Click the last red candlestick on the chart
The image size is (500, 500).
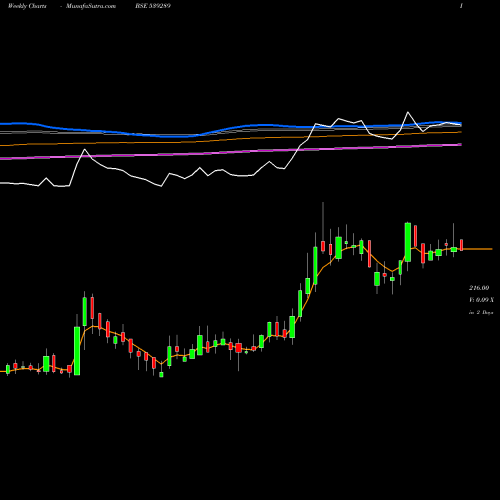tap(462, 245)
